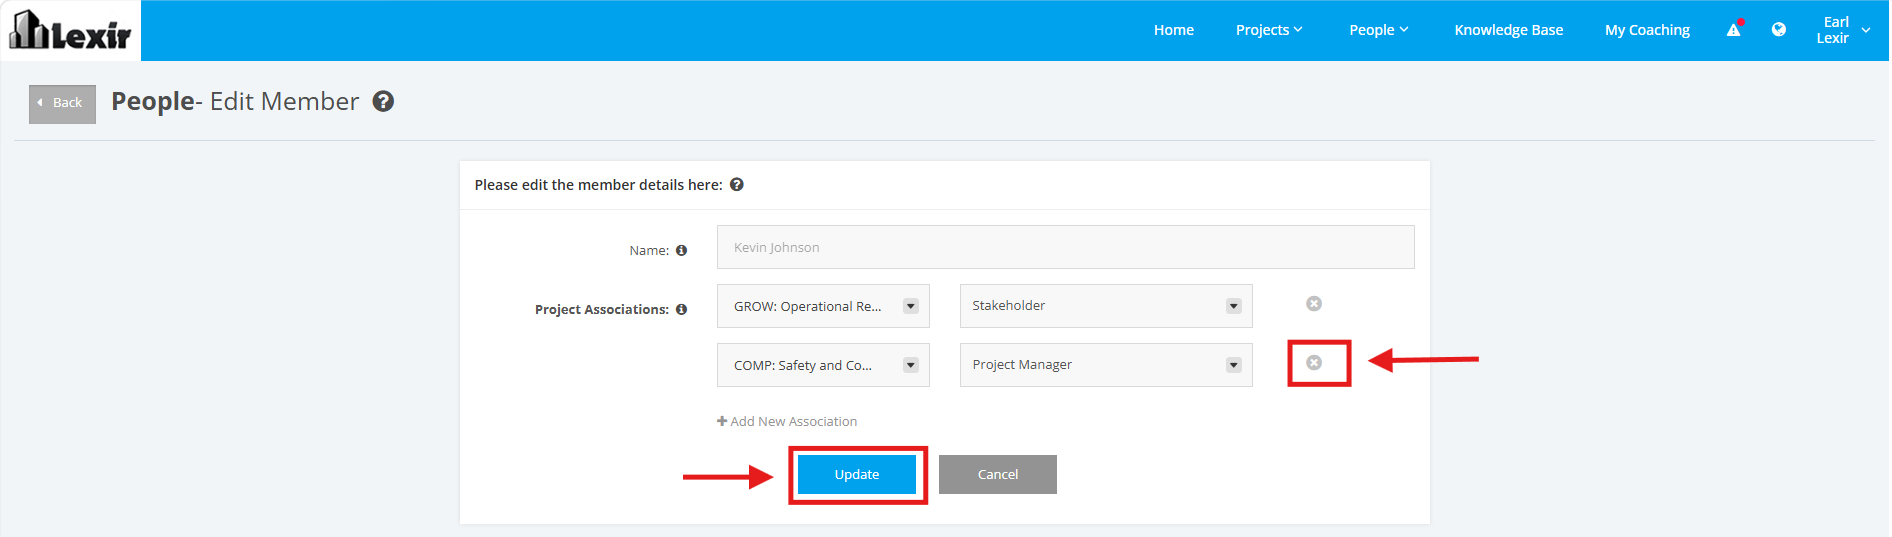Click info icon beside Project Associations label

[x=682, y=310]
